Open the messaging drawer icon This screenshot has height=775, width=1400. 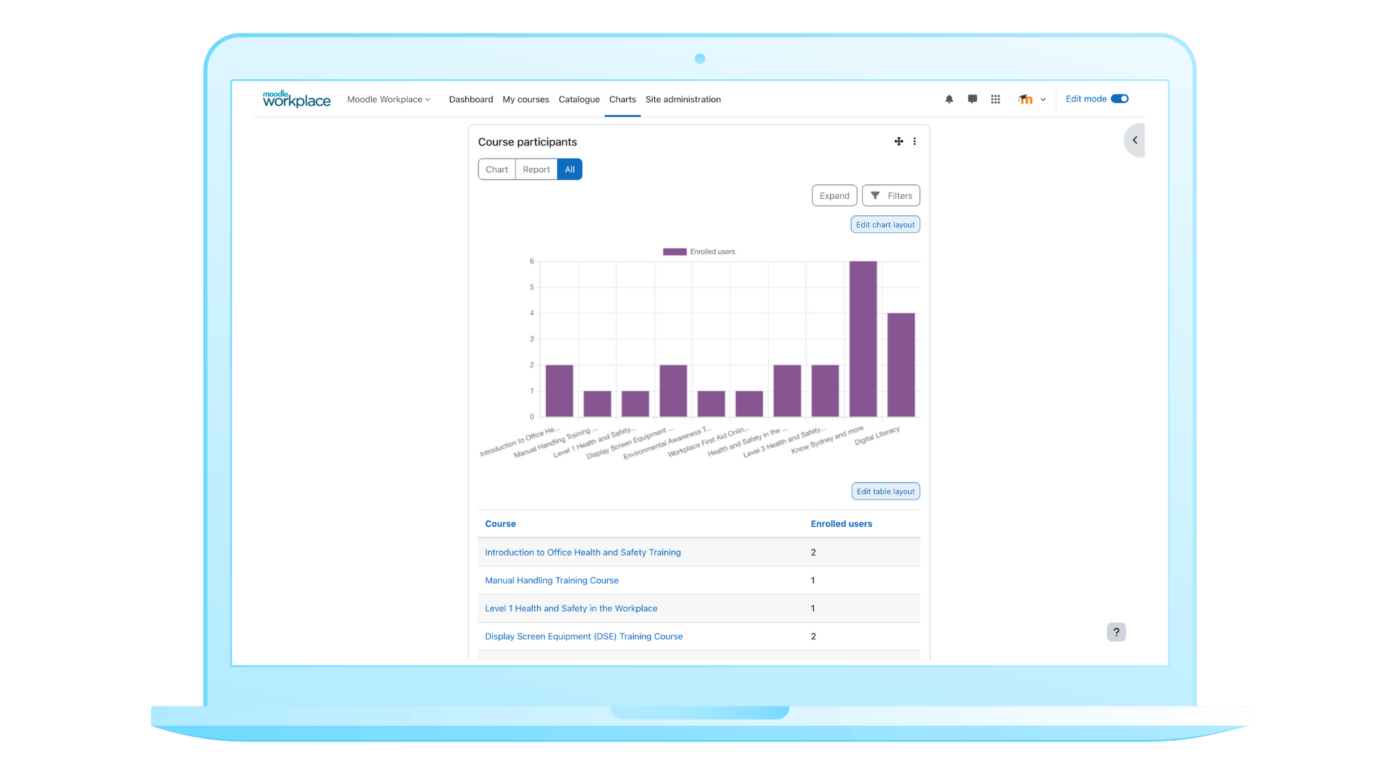point(971,98)
